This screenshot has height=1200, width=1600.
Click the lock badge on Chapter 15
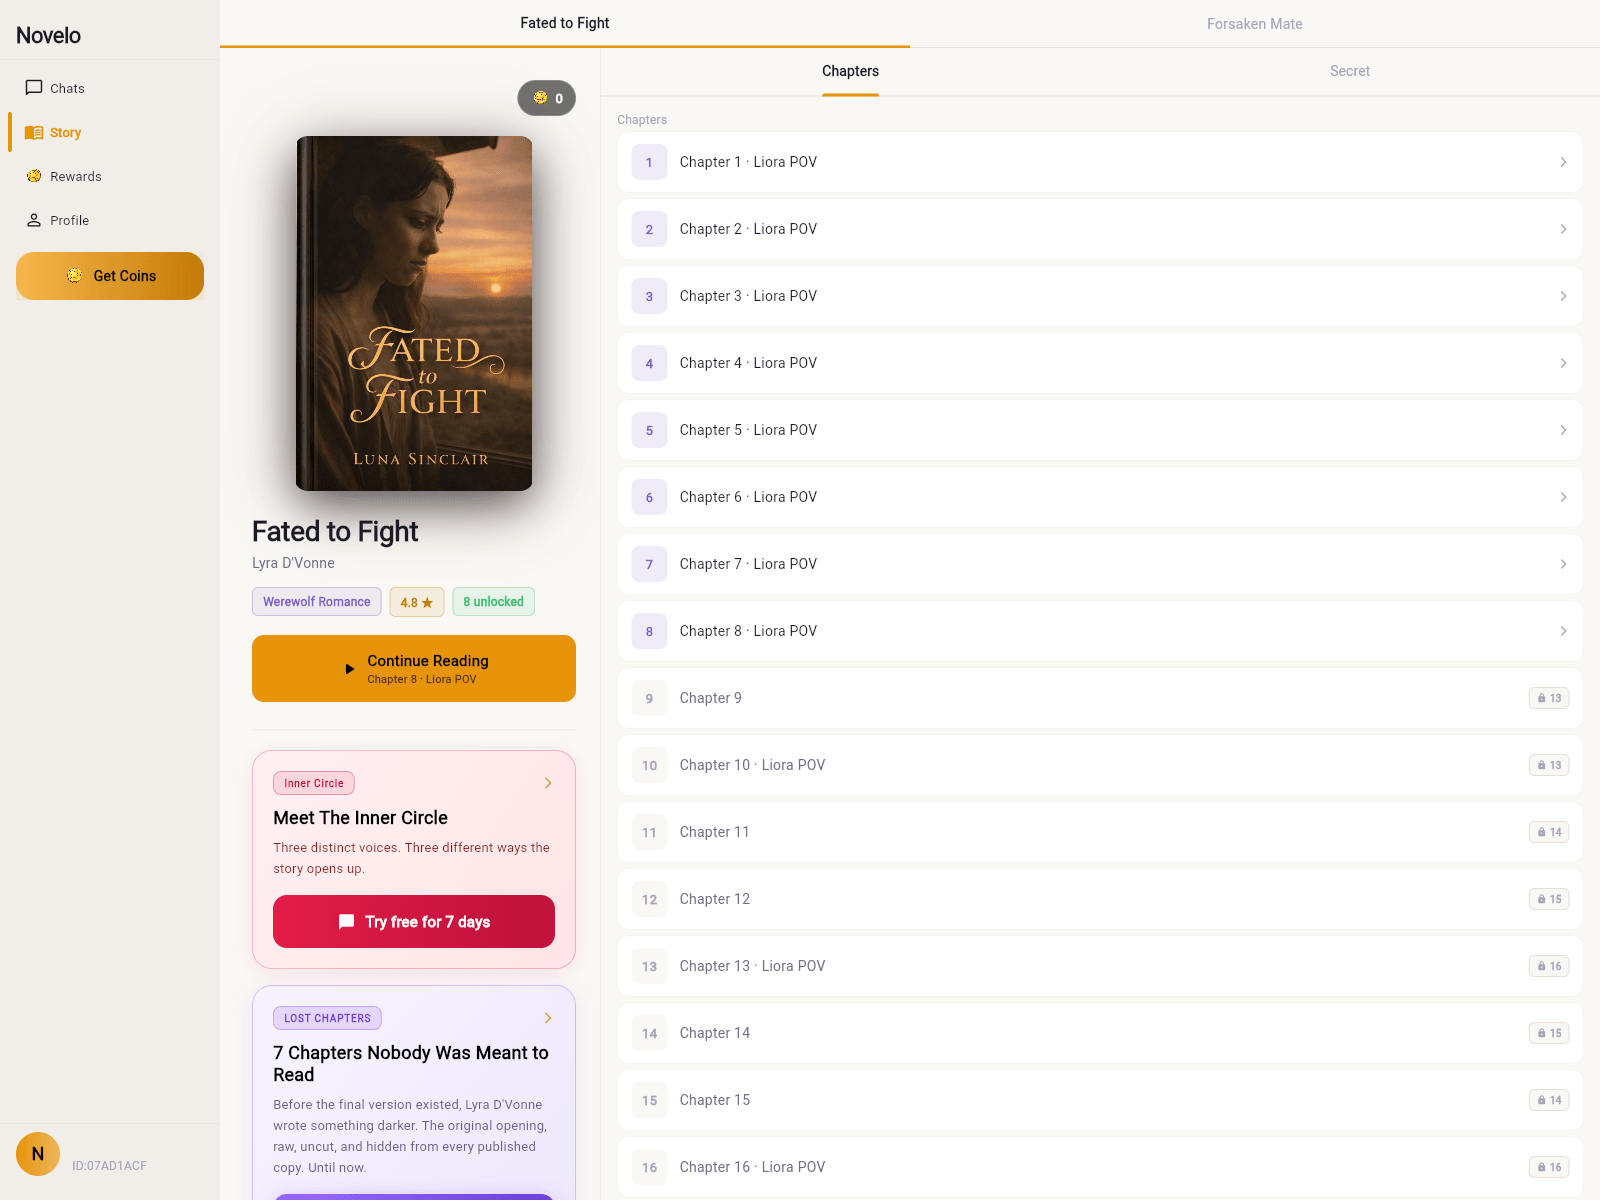point(1549,1100)
